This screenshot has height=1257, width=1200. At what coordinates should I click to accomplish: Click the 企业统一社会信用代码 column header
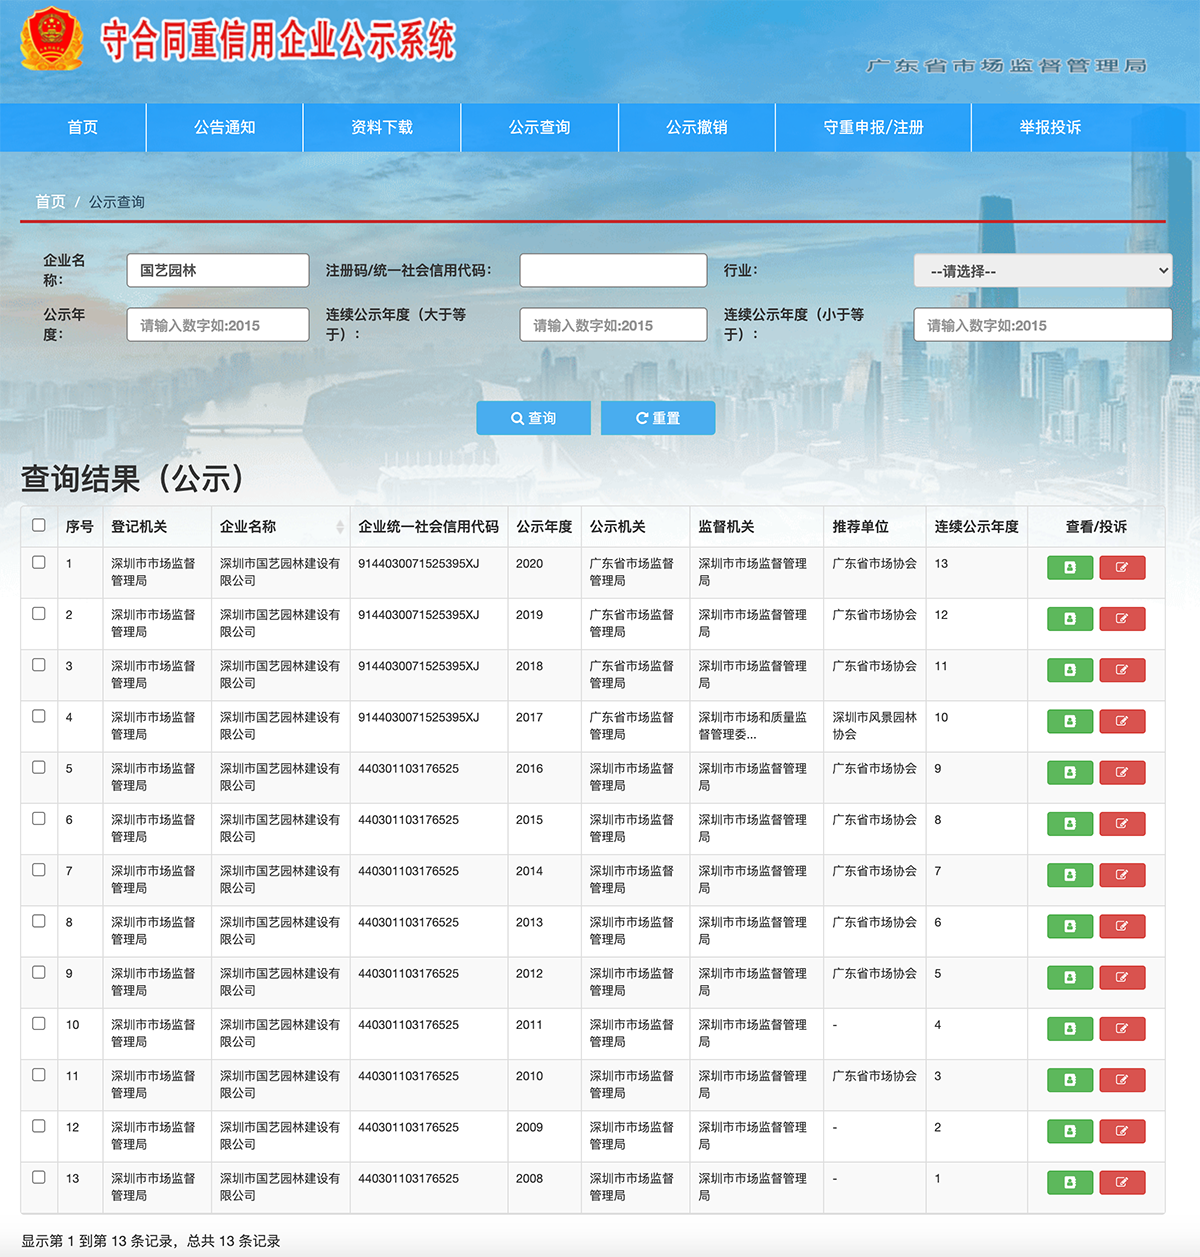pyautogui.click(x=429, y=527)
